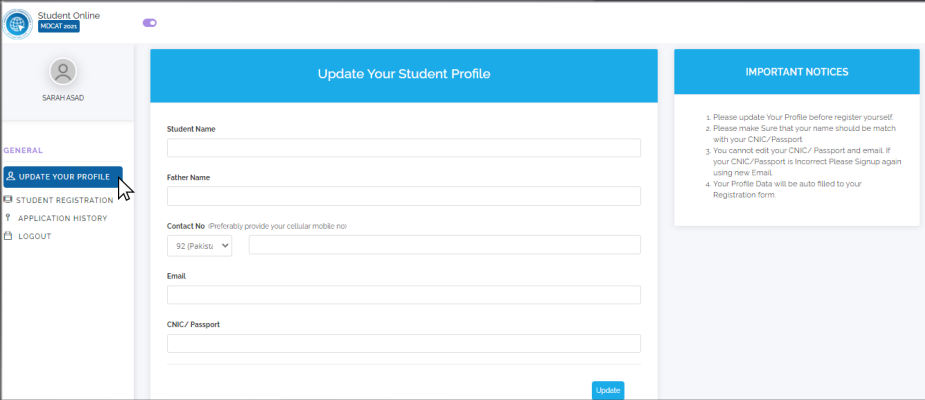Screen dimensions: 925x400
Task: Select Logout from sidebar
Action: click(x=35, y=236)
